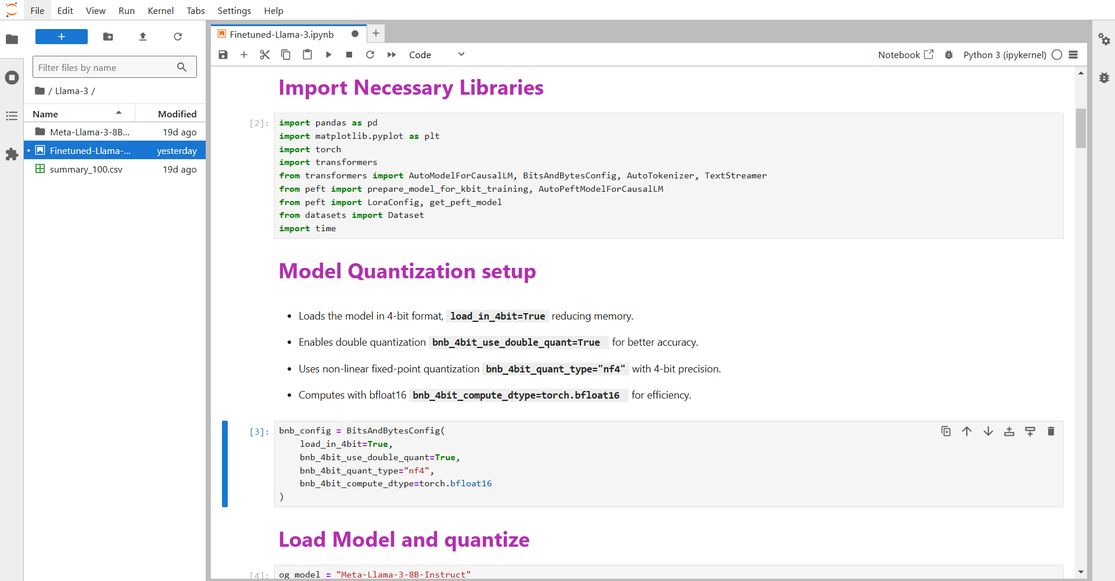Insert a cell above the active cell
The height and width of the screenshot is (581, 1115).
tap(1009, 431)
